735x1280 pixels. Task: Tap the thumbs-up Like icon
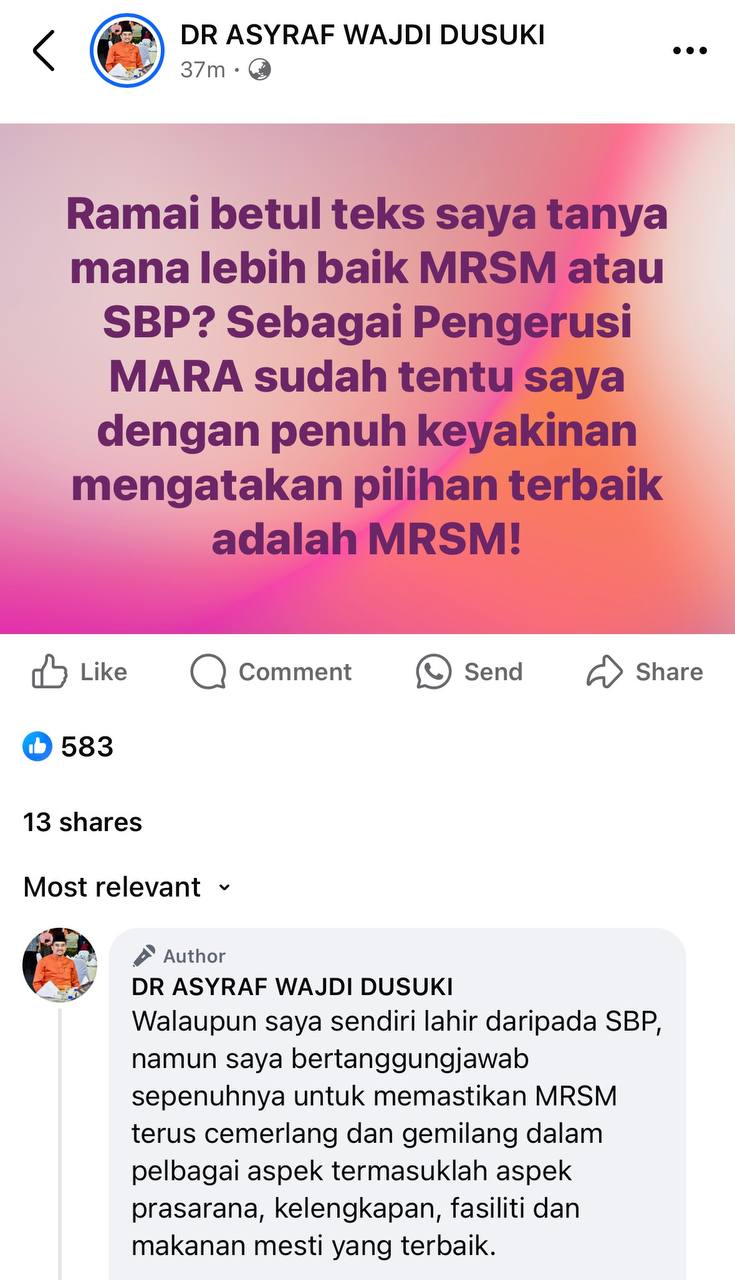point(49,672)
